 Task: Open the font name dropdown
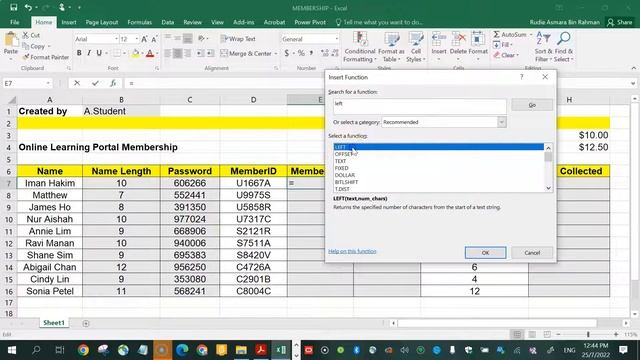(116, 39)
